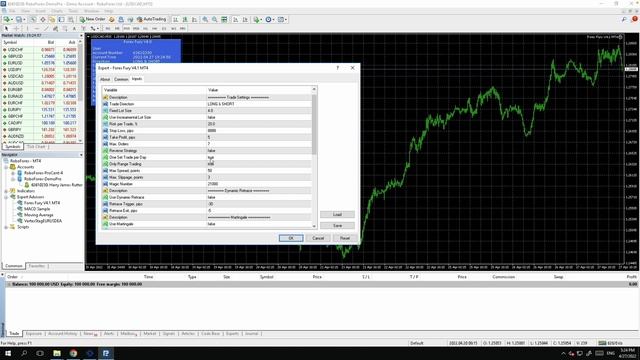640x360 pixels.
Task: Click the taskbar search icon
Action: coord(24,353)
